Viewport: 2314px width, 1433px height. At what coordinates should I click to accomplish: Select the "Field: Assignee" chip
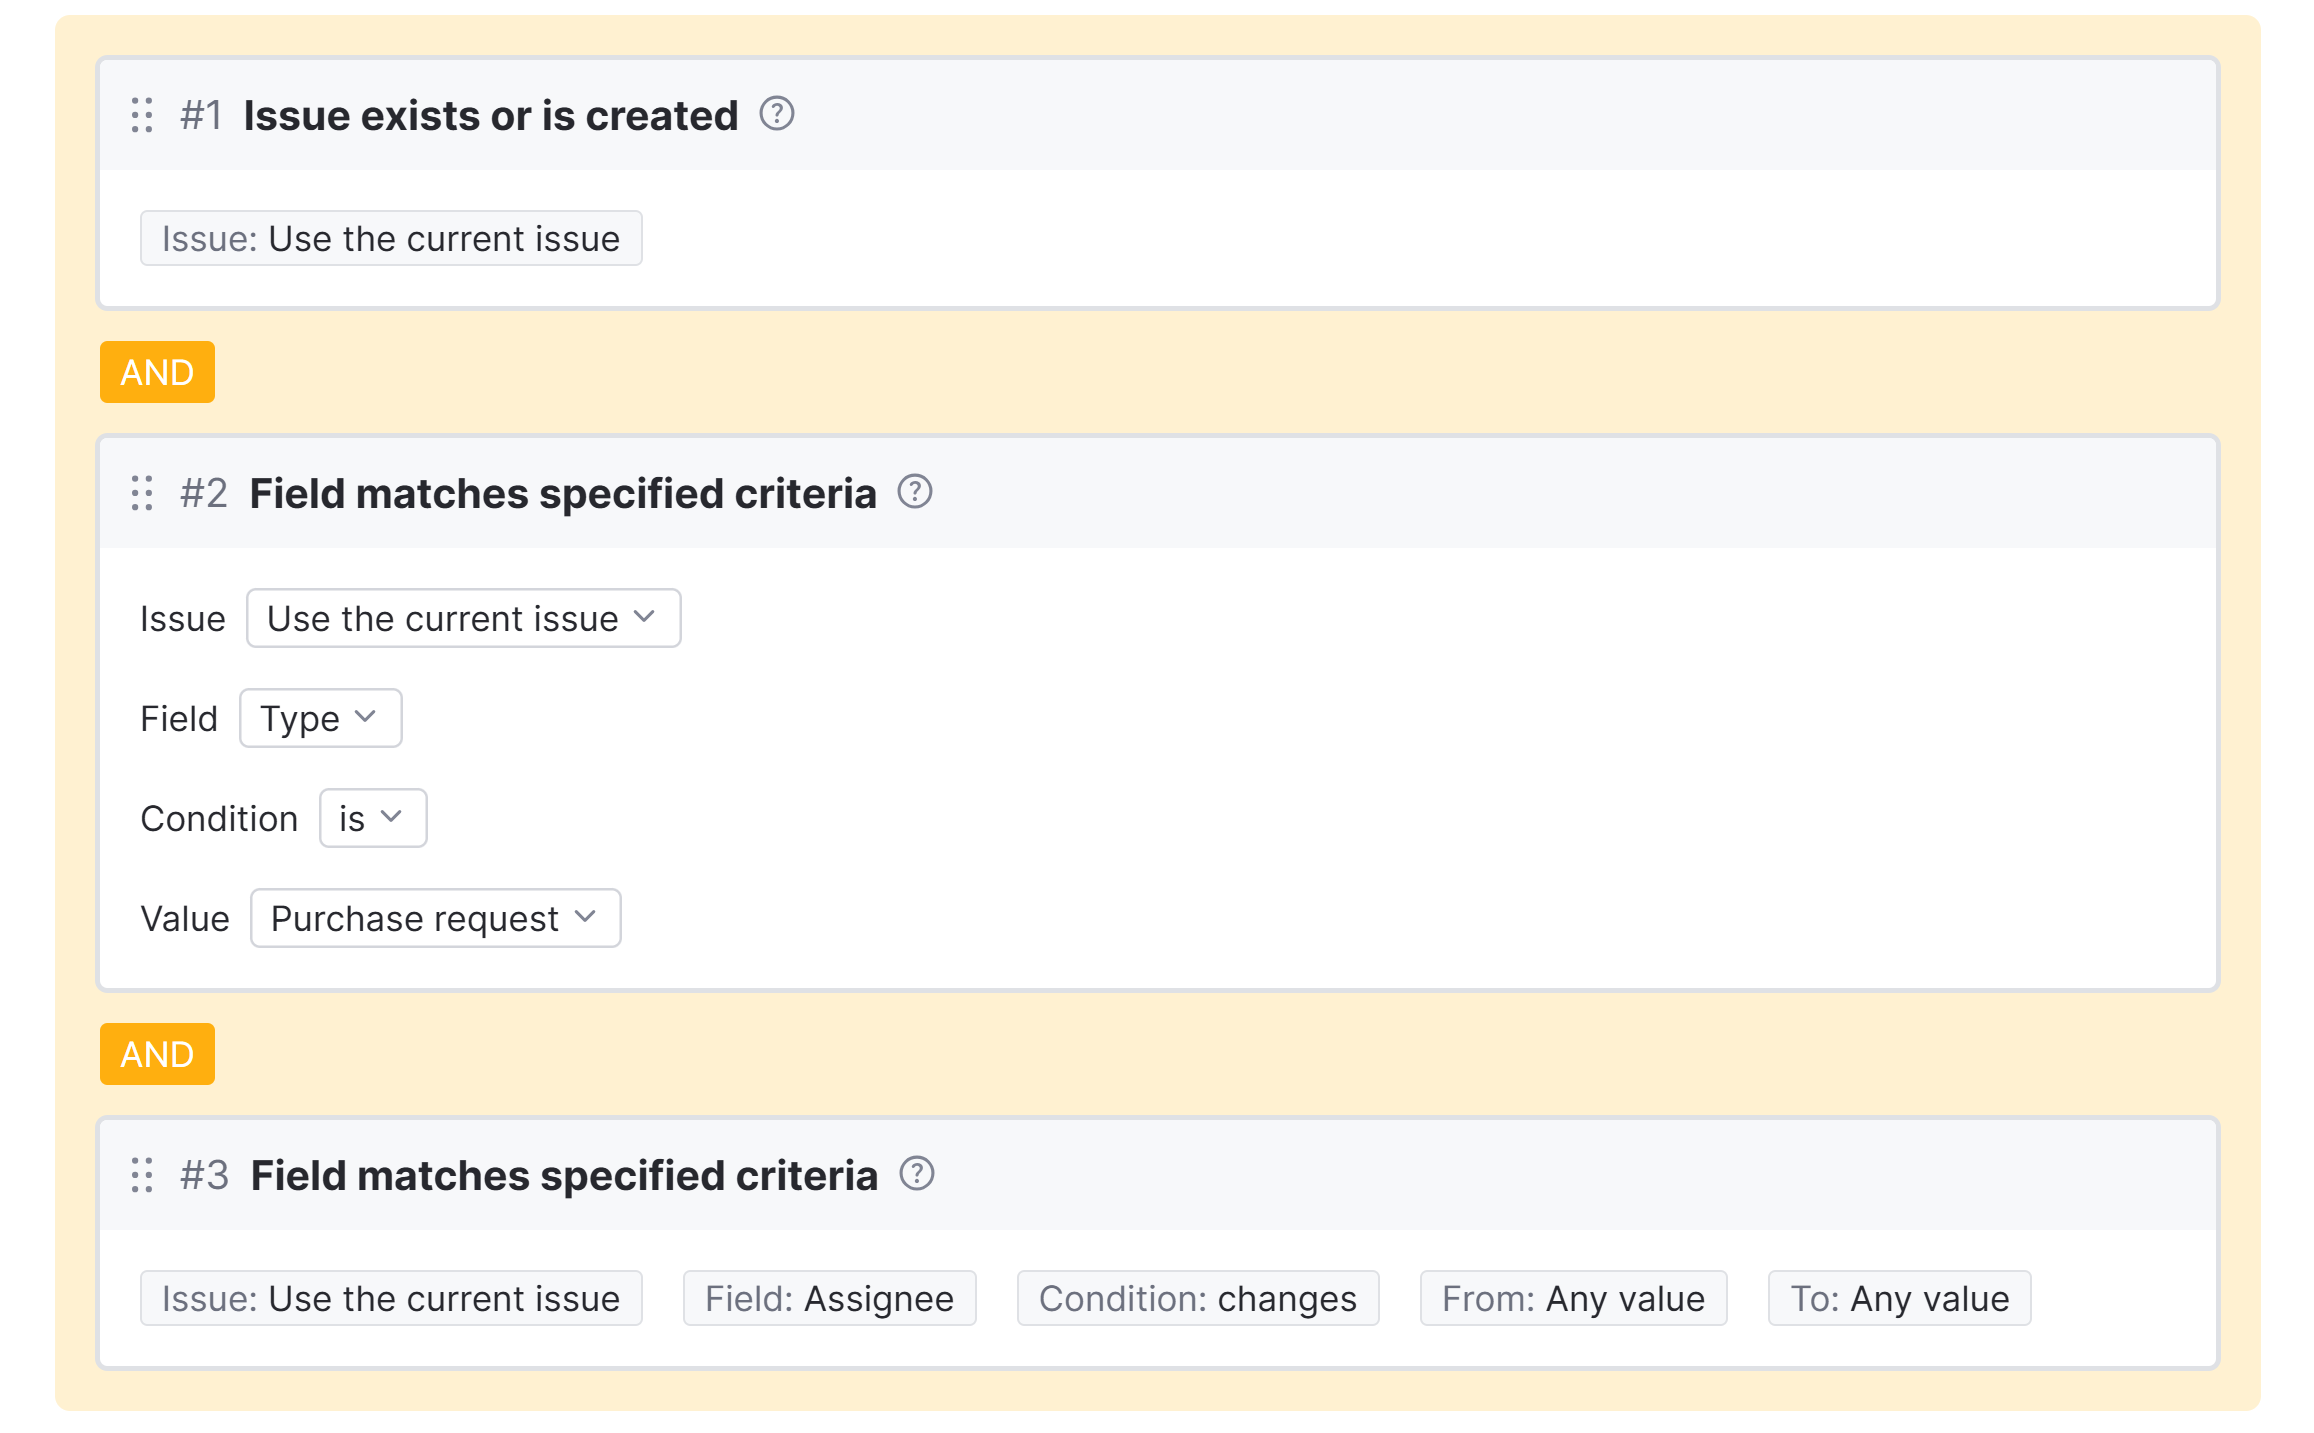tap(829, 1297)
